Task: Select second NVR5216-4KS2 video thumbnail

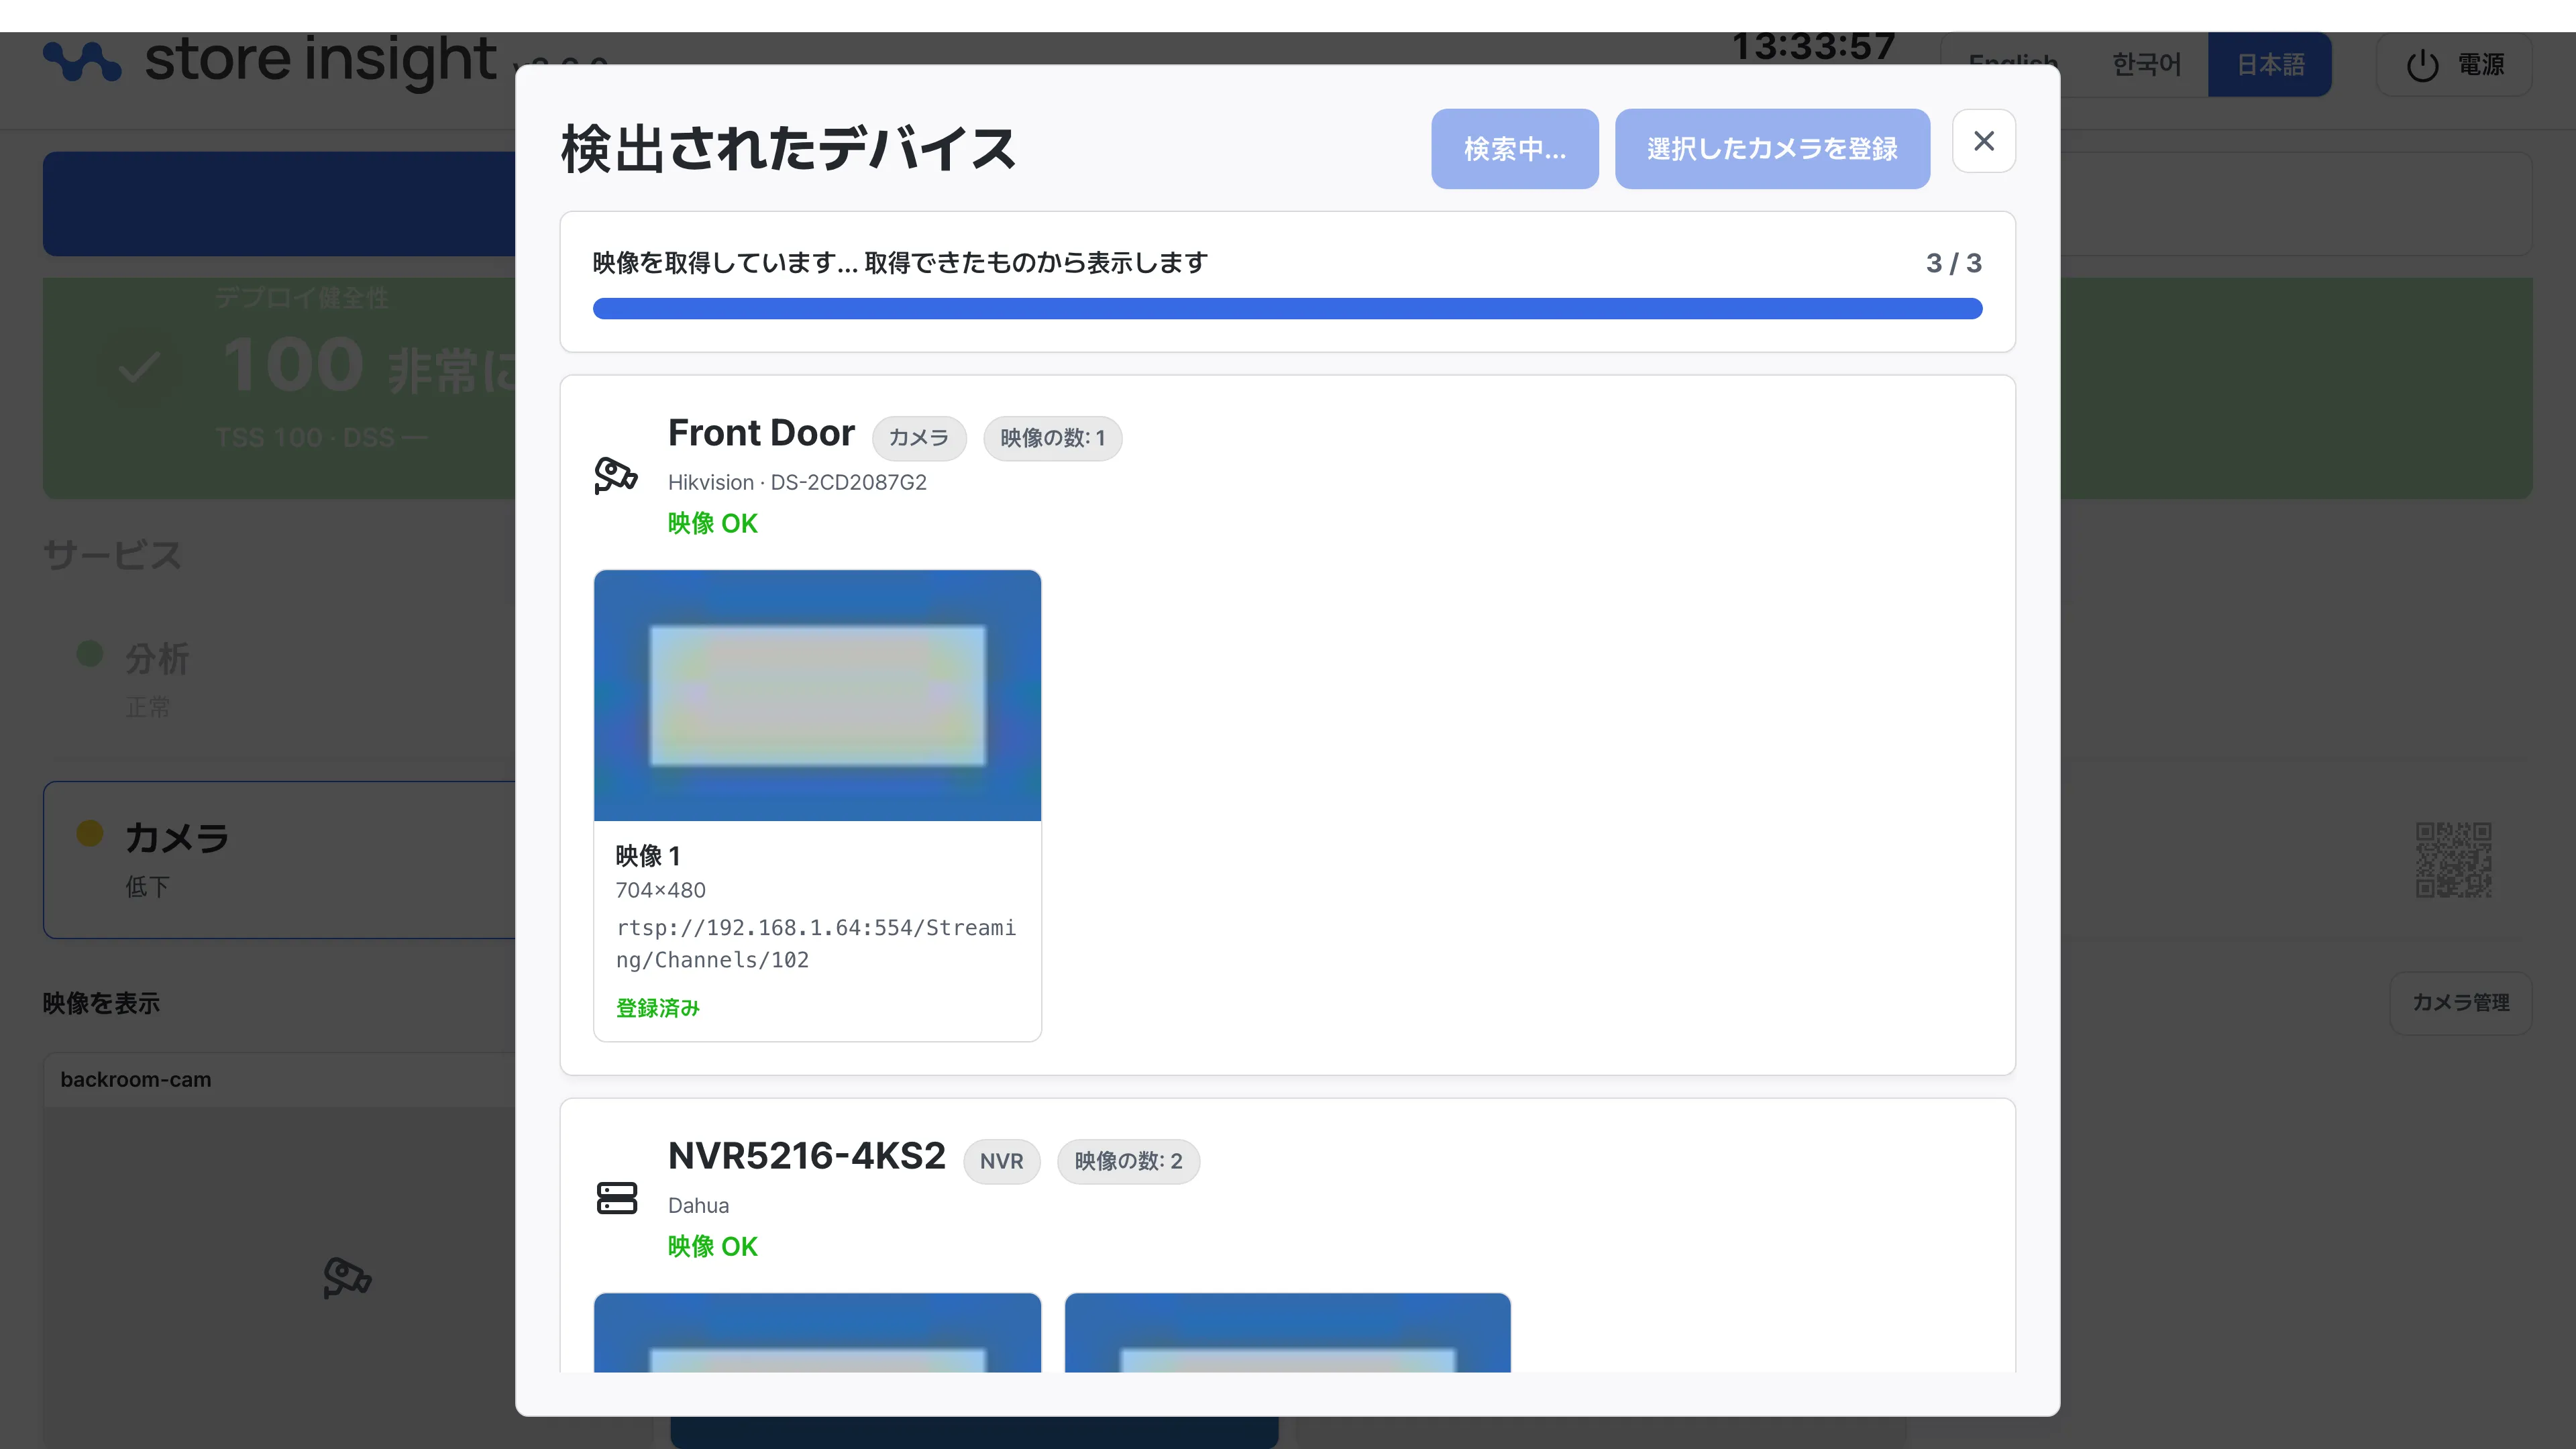Action: coord(1287,1332)
